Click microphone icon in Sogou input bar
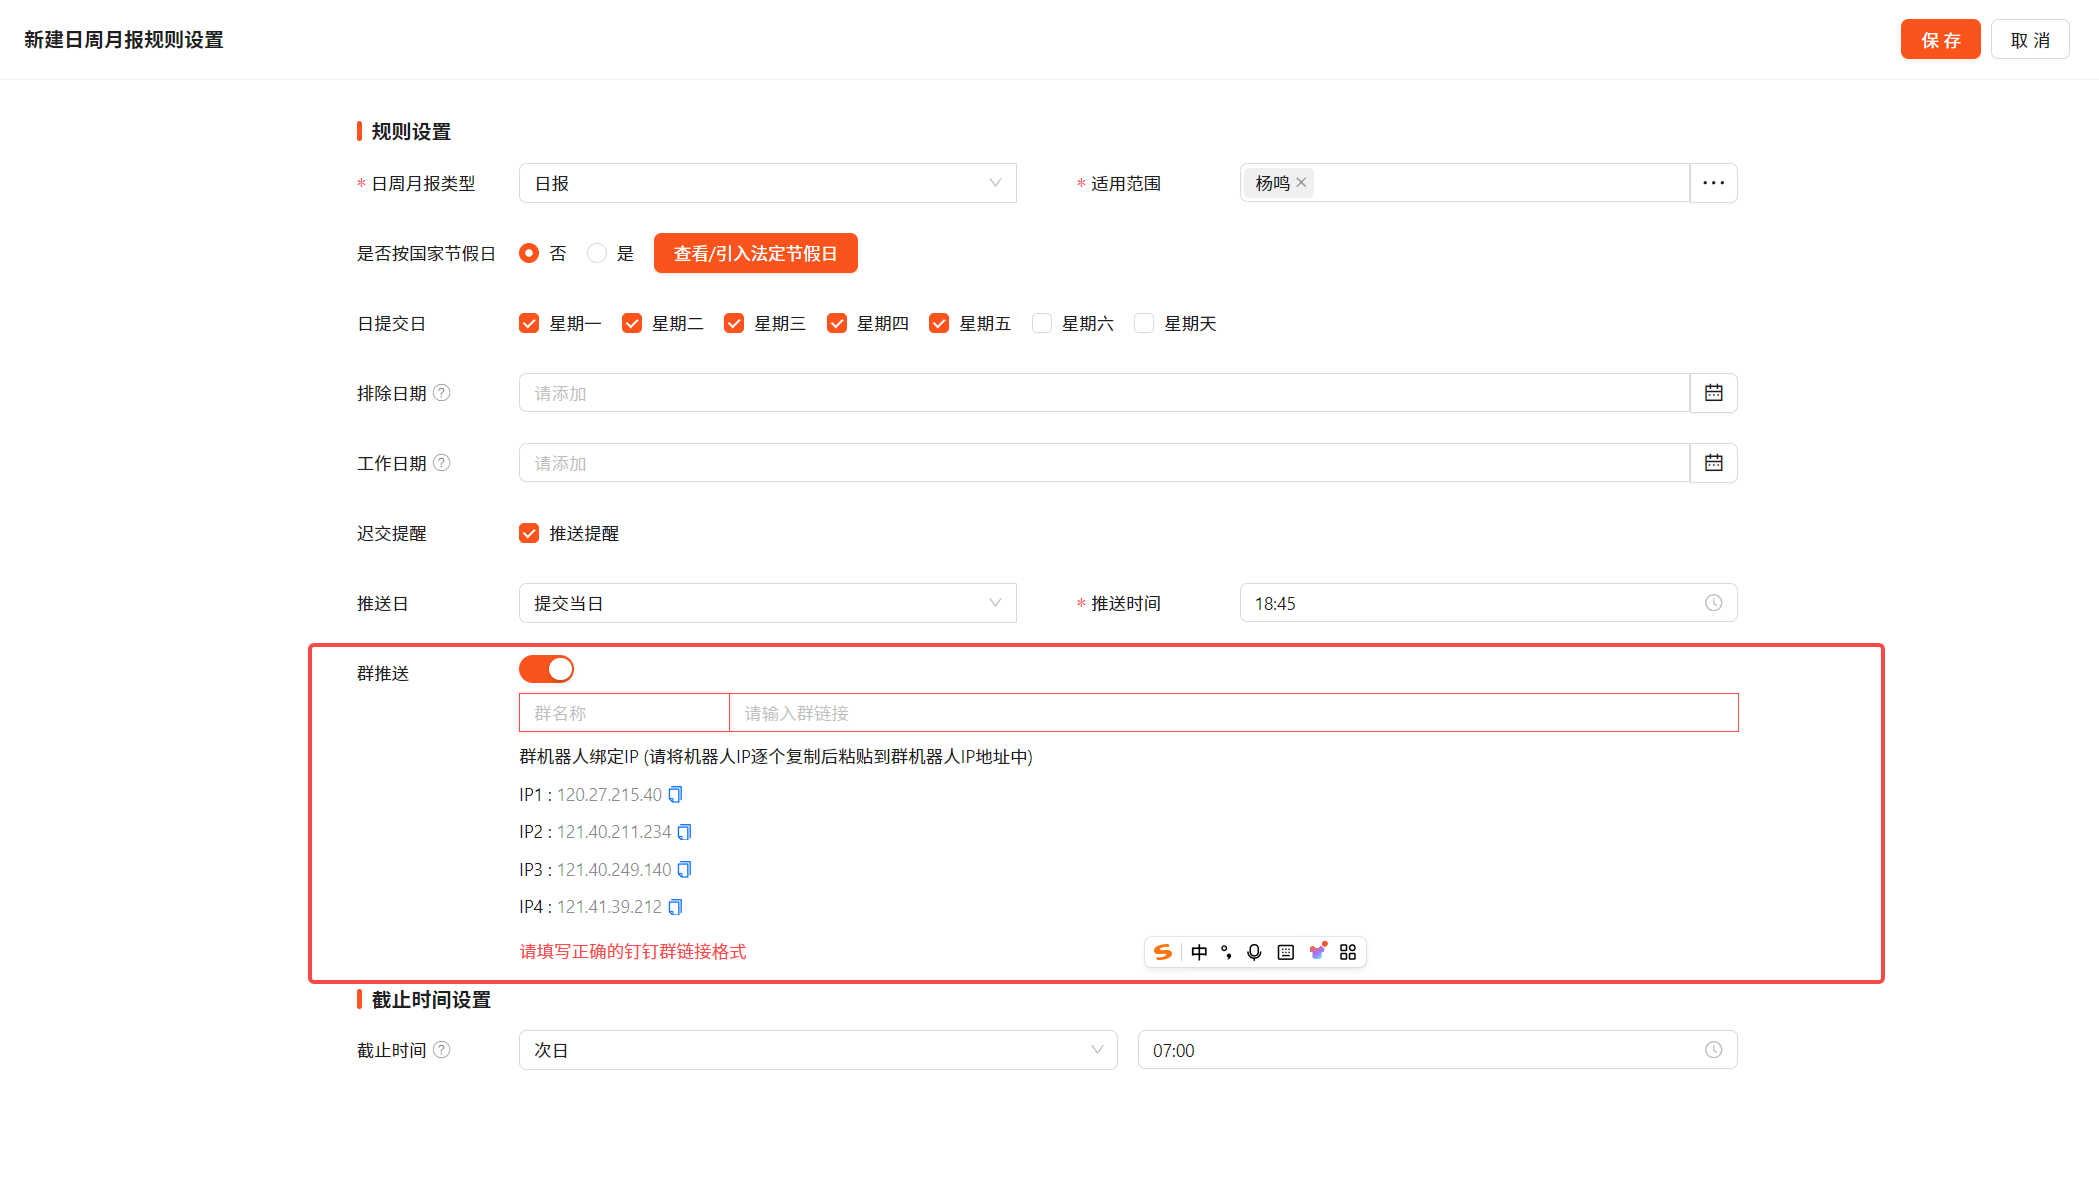The width and height of the screenshot is (2099, 1203). coord(1254,952)
